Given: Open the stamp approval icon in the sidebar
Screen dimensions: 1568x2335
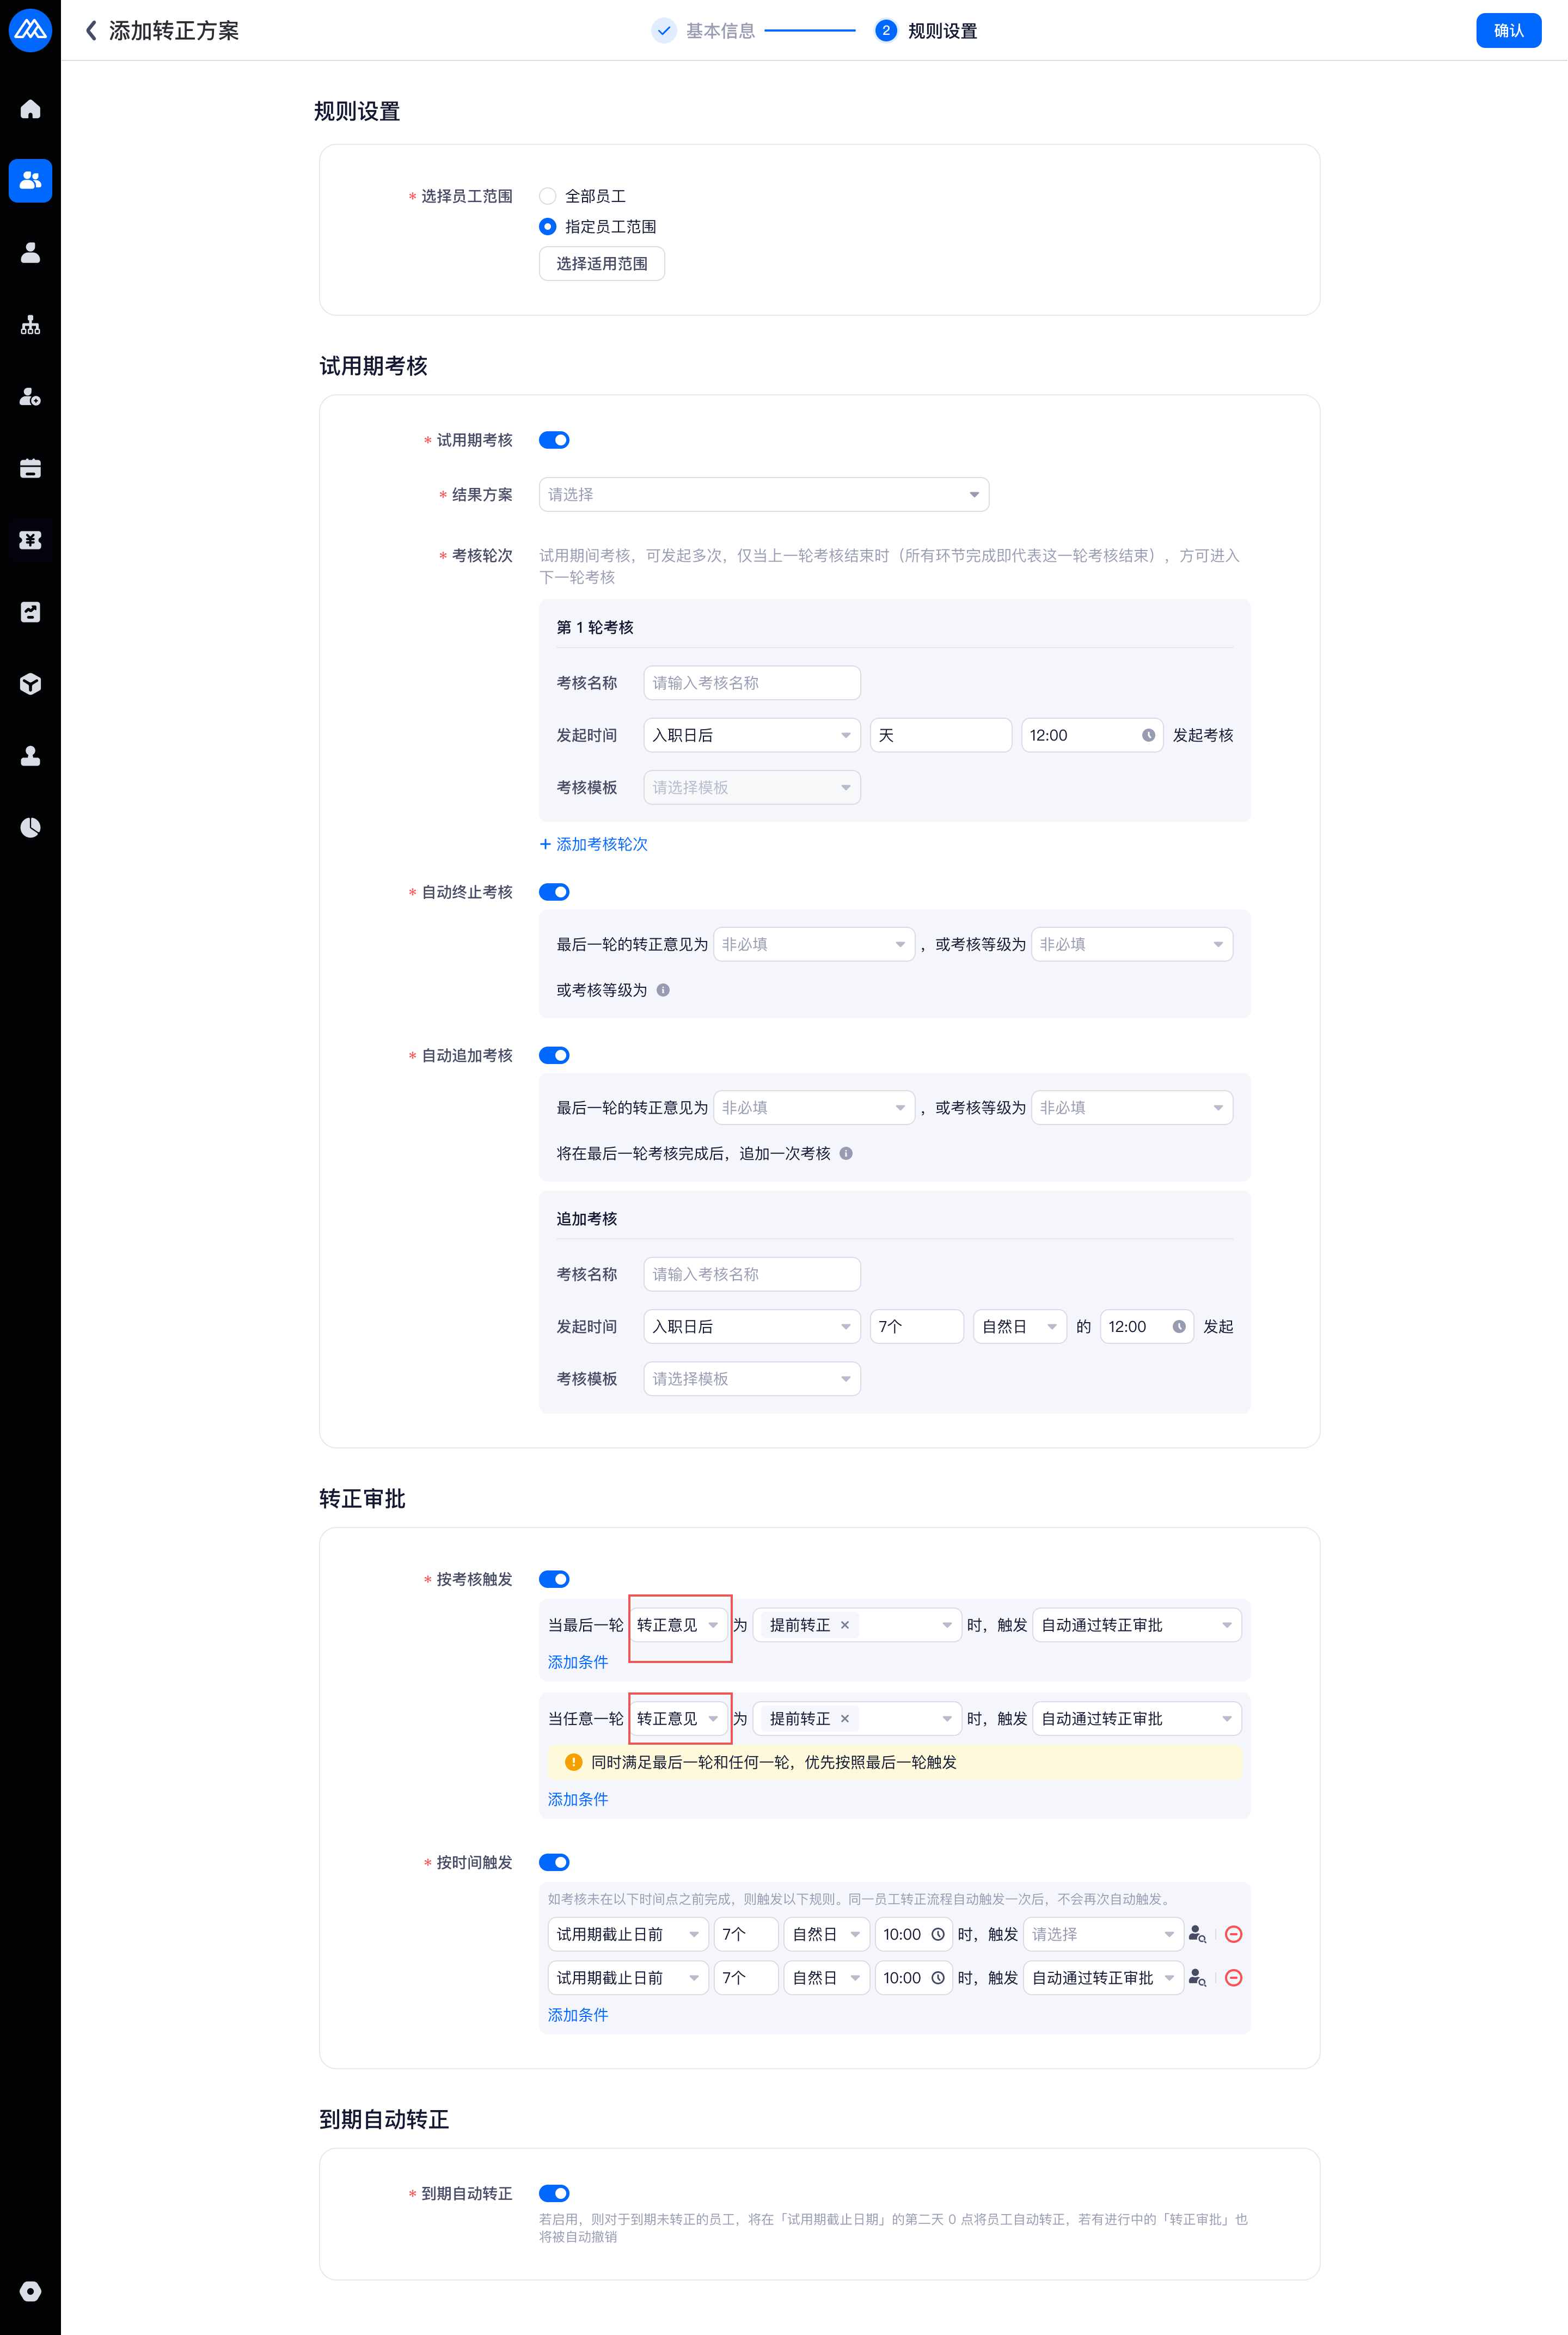Looking at the screenshot, I should 30,756.
